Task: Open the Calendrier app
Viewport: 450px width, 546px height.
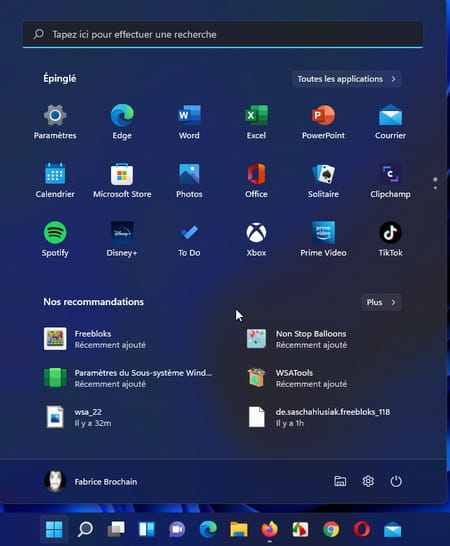Action: point(55,180)
